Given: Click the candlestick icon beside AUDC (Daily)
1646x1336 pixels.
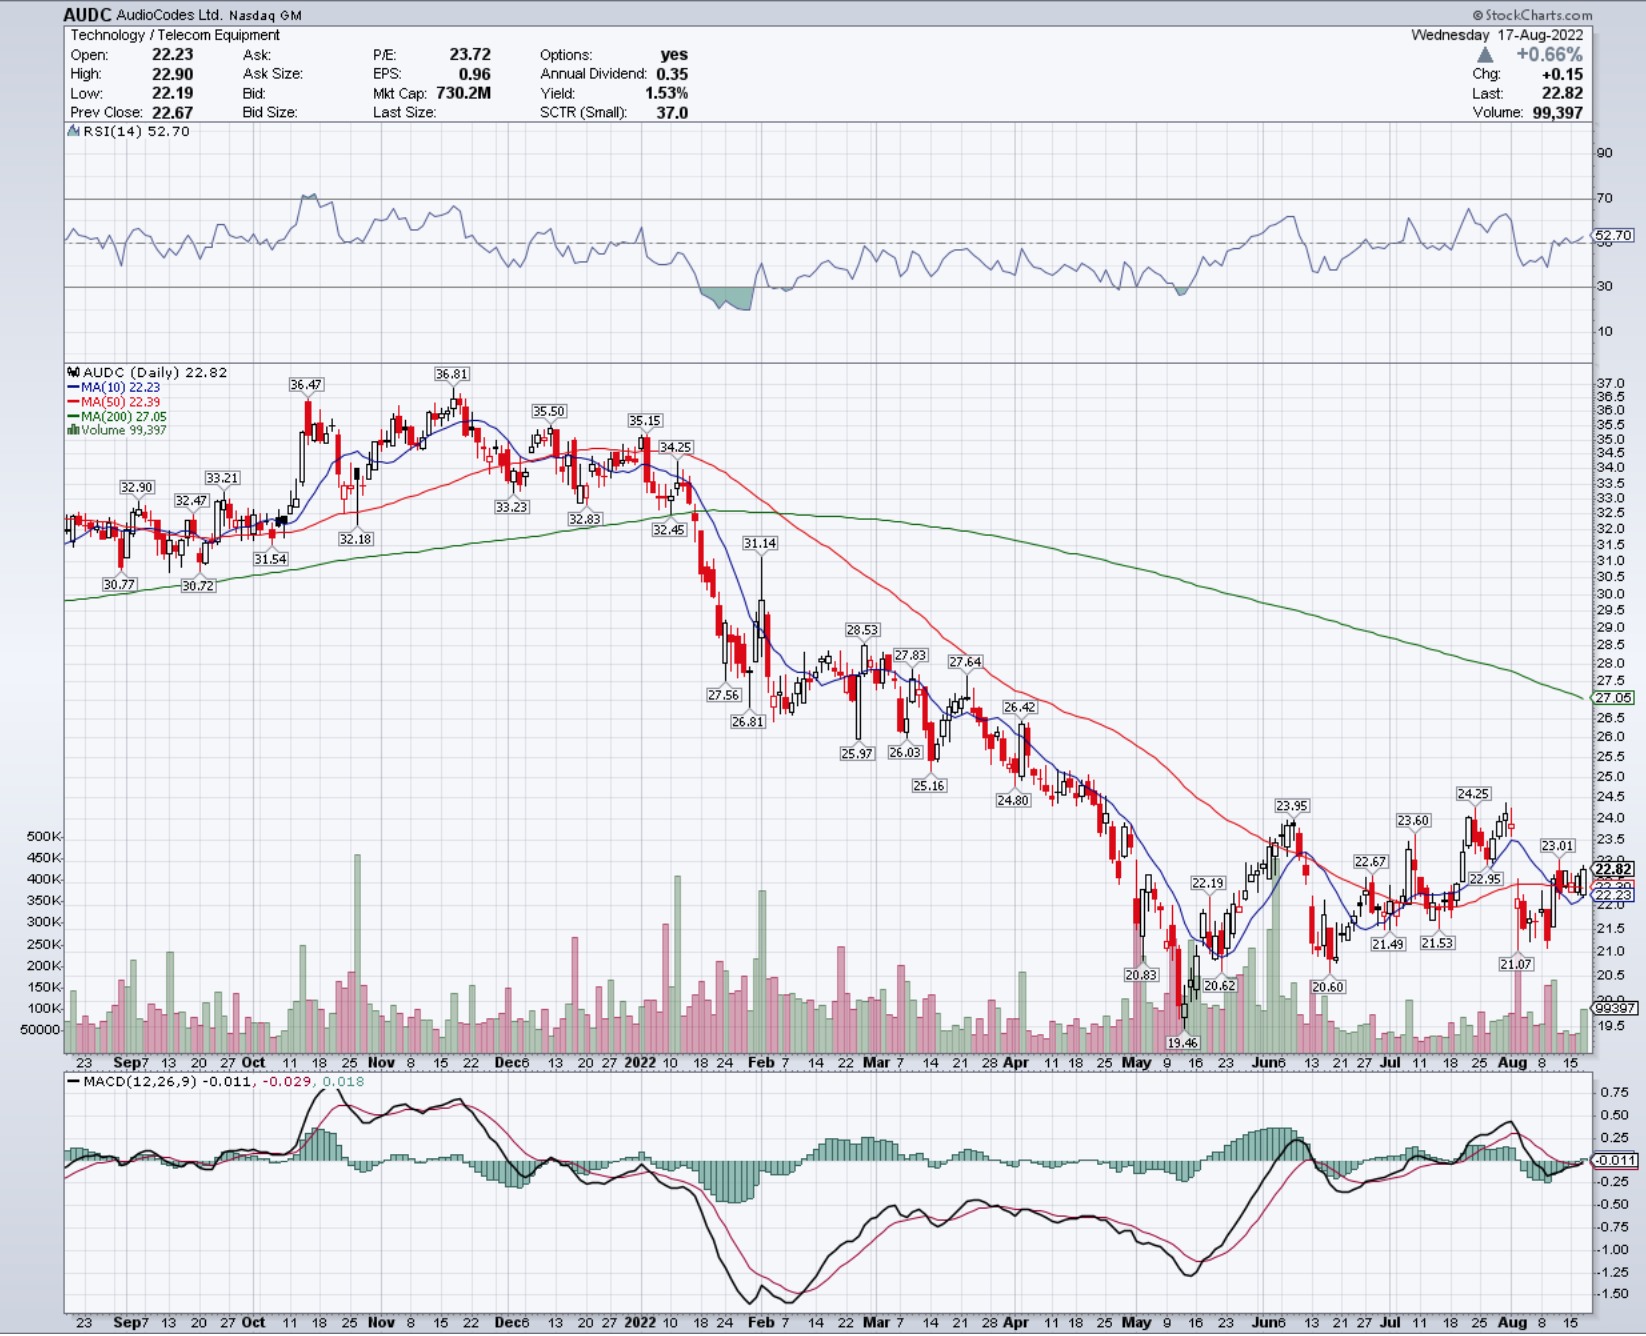Looking at the screenshot, I should [x=74, y=372].
